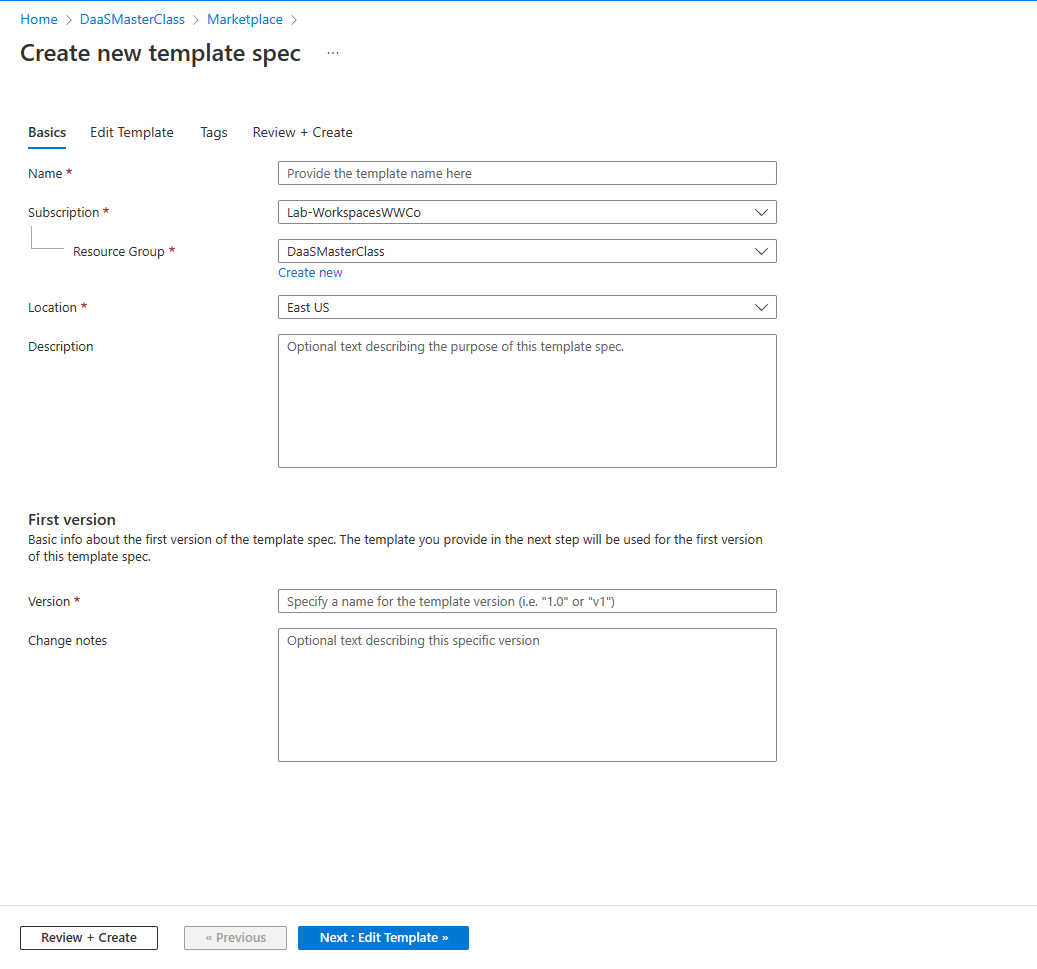
Task: Click the Create new template spec heading
Action: 161,54
